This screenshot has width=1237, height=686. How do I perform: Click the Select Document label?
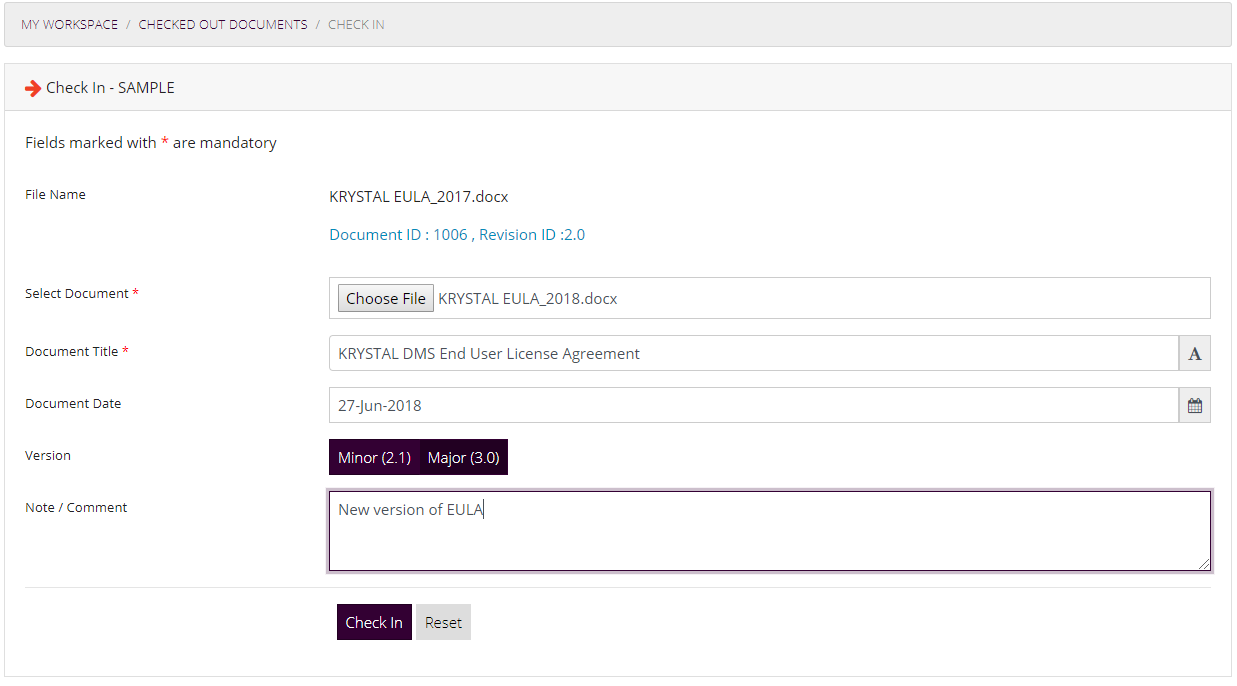(82, 294)
